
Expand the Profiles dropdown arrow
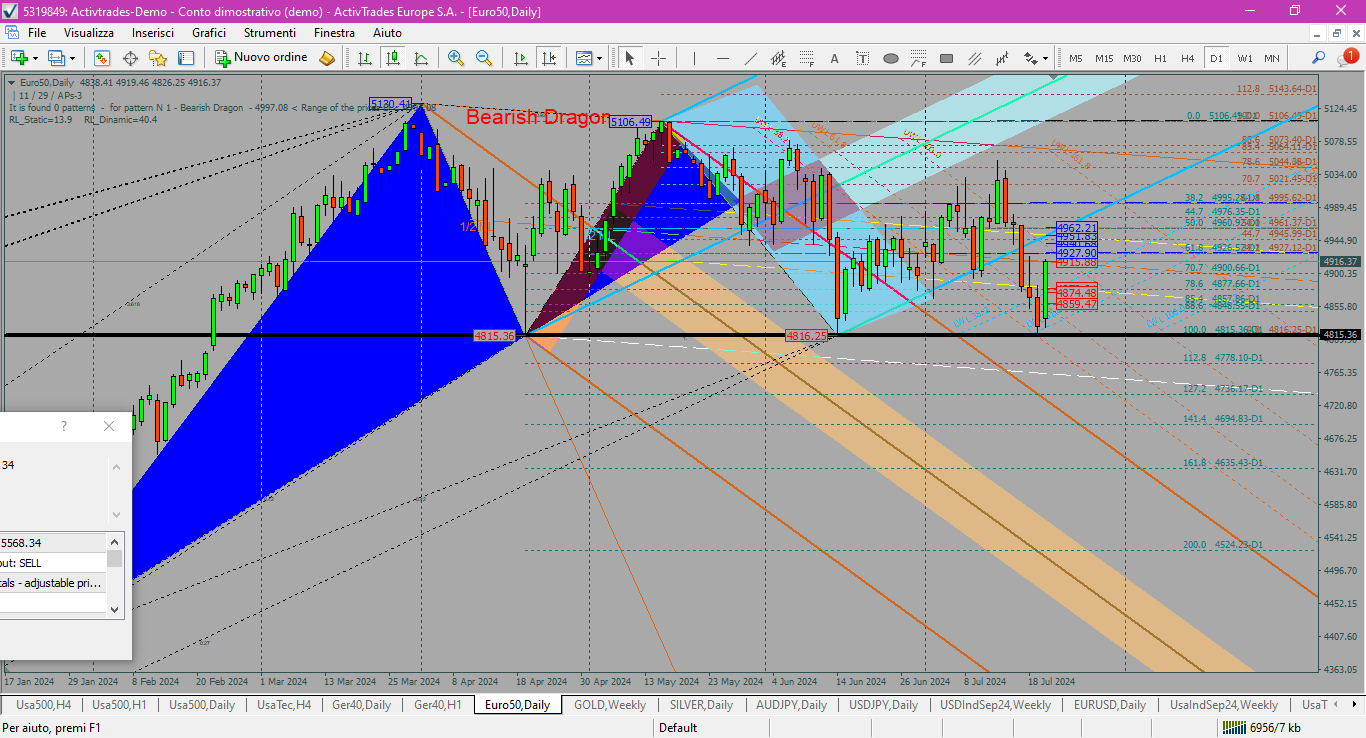coord(72,58)
